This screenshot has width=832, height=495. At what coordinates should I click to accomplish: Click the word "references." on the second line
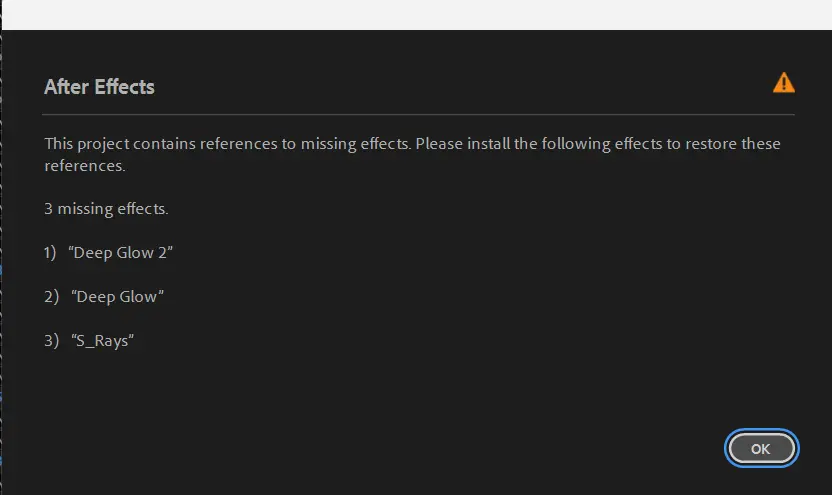point(85,166)
